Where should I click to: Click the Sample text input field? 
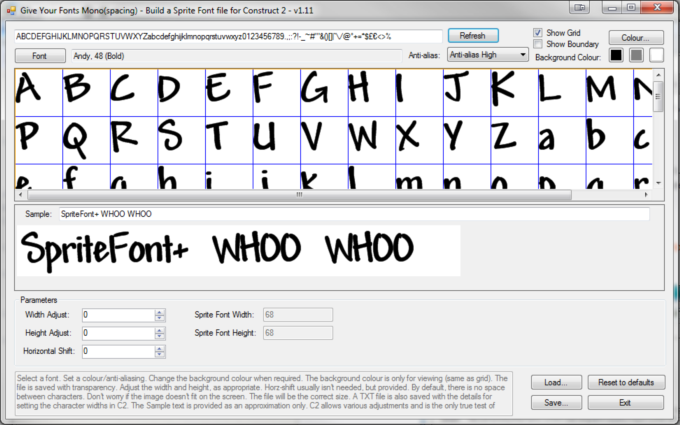click(352, 213)
